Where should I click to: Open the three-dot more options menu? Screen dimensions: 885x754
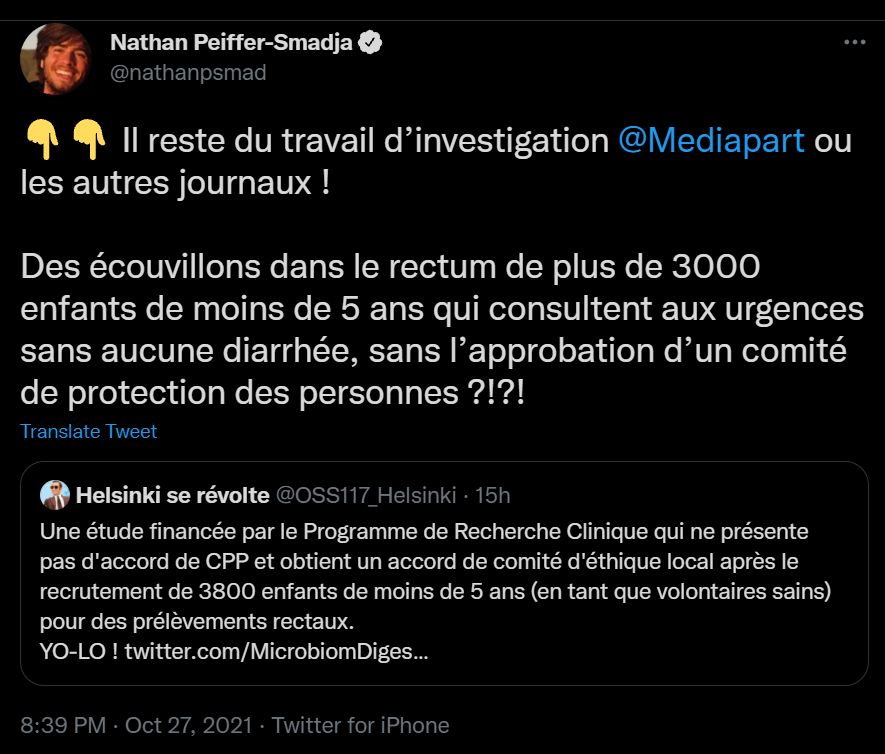click(855, 43)
